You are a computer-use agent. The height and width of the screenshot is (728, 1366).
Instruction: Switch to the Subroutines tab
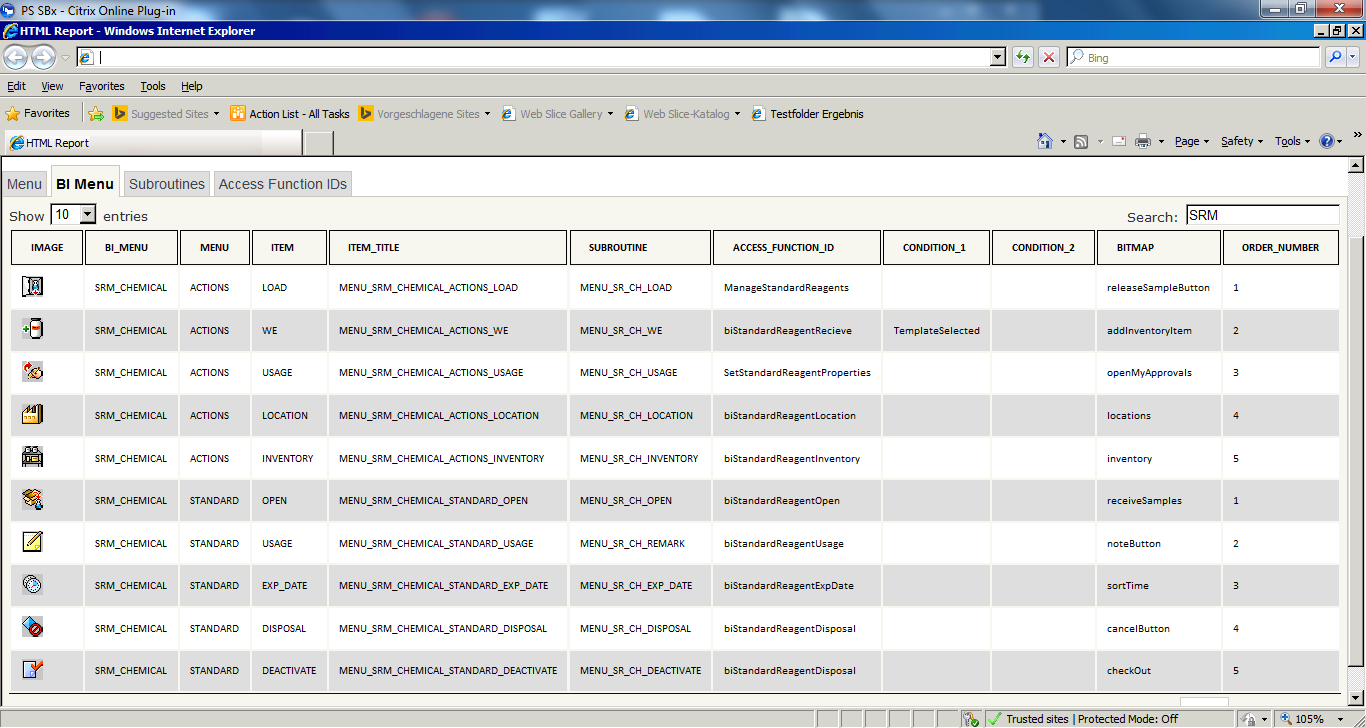click(167, 184)
